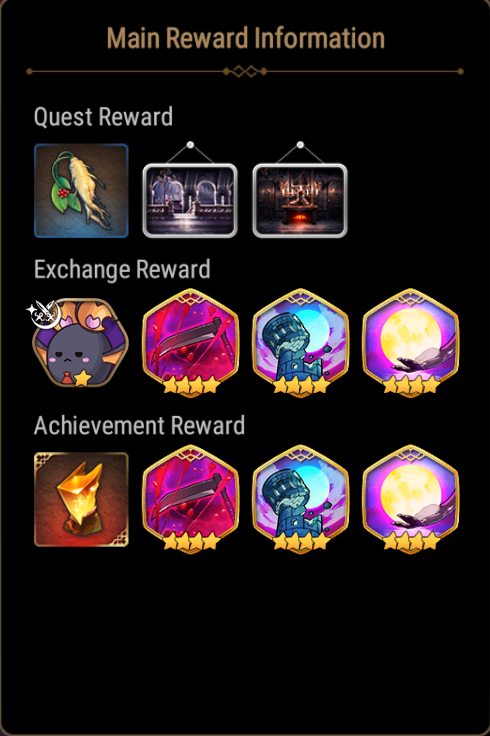
Task: Select the ginseng root quest reward
Action: [x=81, y=191]
